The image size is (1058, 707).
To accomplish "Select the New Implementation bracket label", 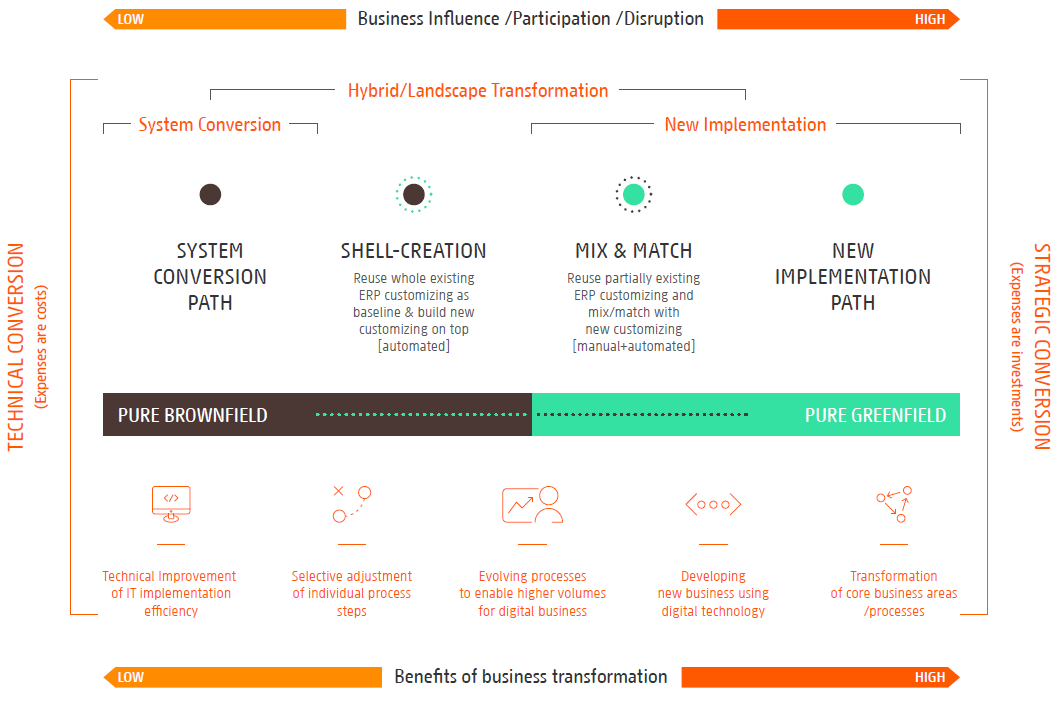I will coord(746,125).
